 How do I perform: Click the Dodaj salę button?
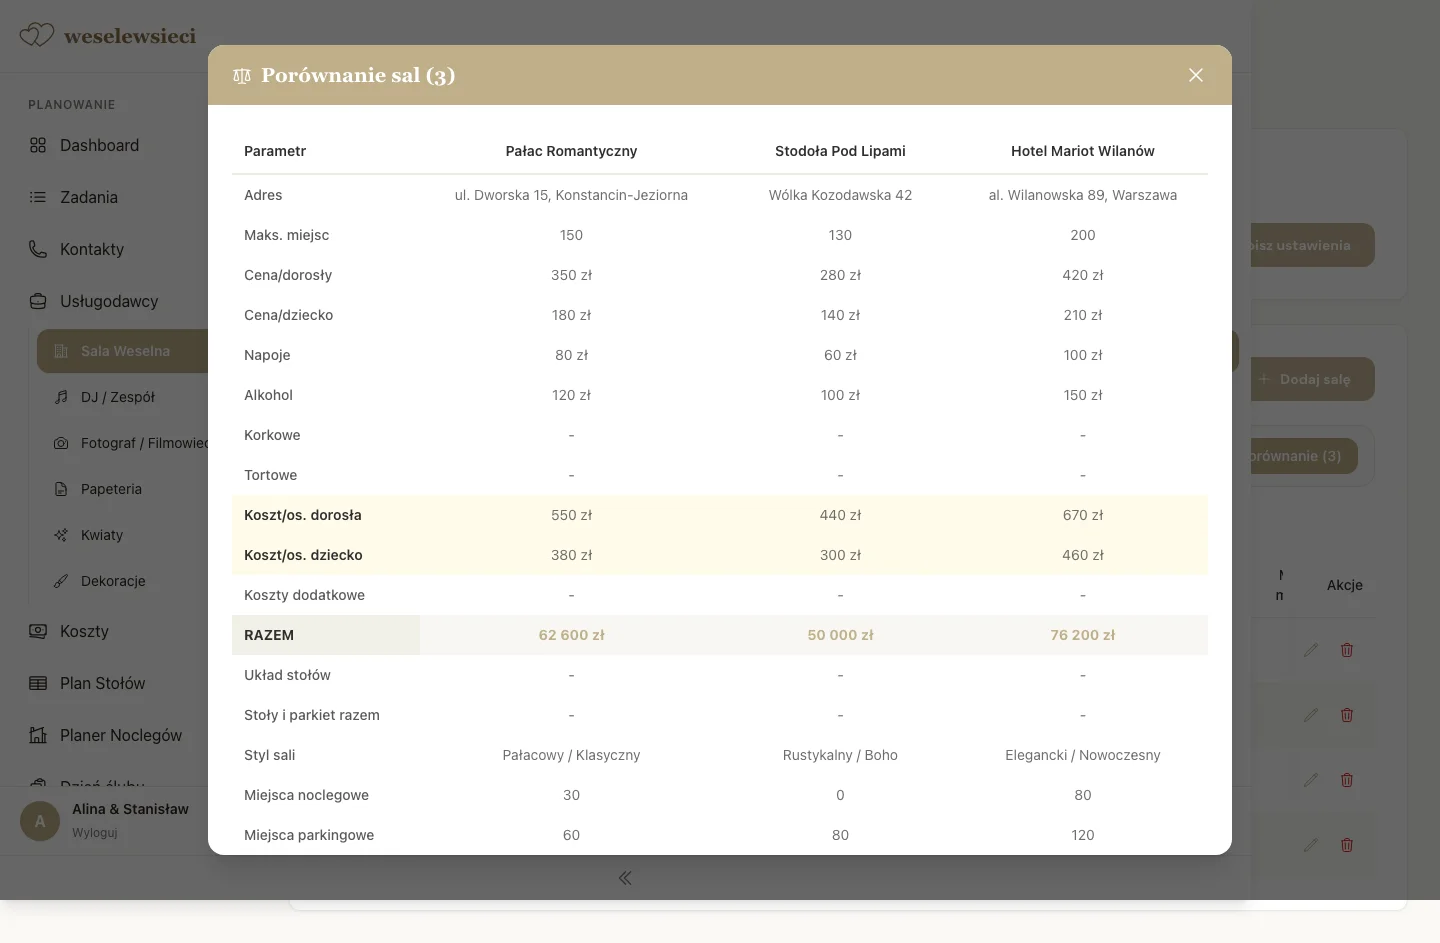tap(1312, 379)
